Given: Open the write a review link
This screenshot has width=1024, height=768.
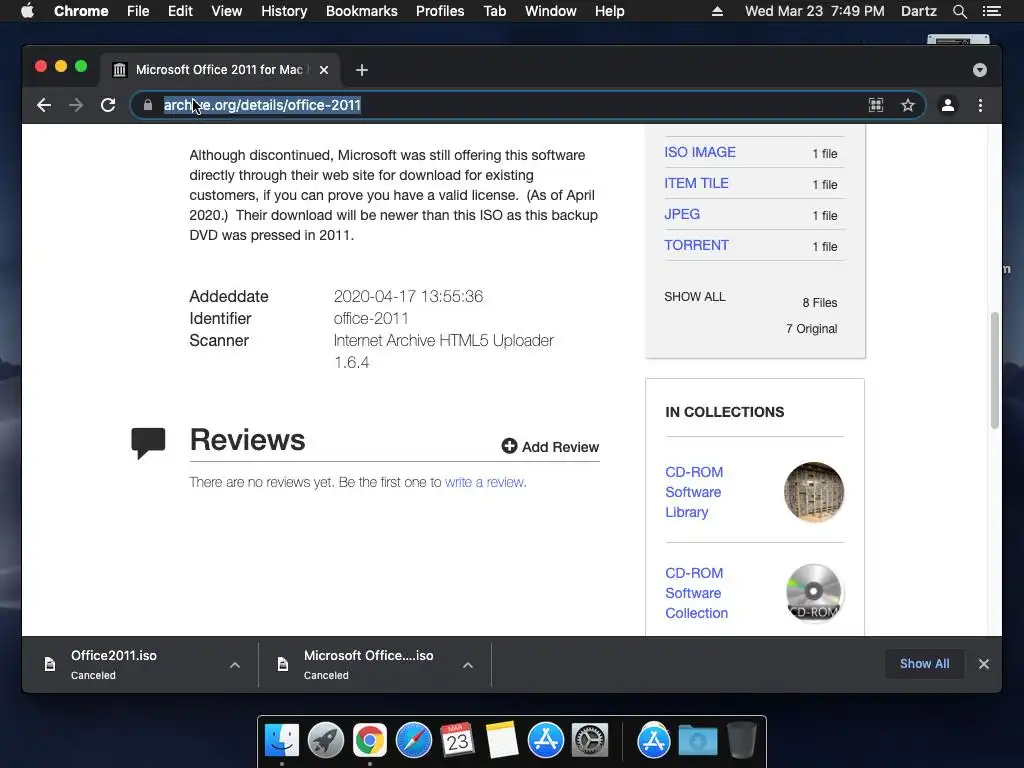Looking at the screenshot, I should (485, 482).
